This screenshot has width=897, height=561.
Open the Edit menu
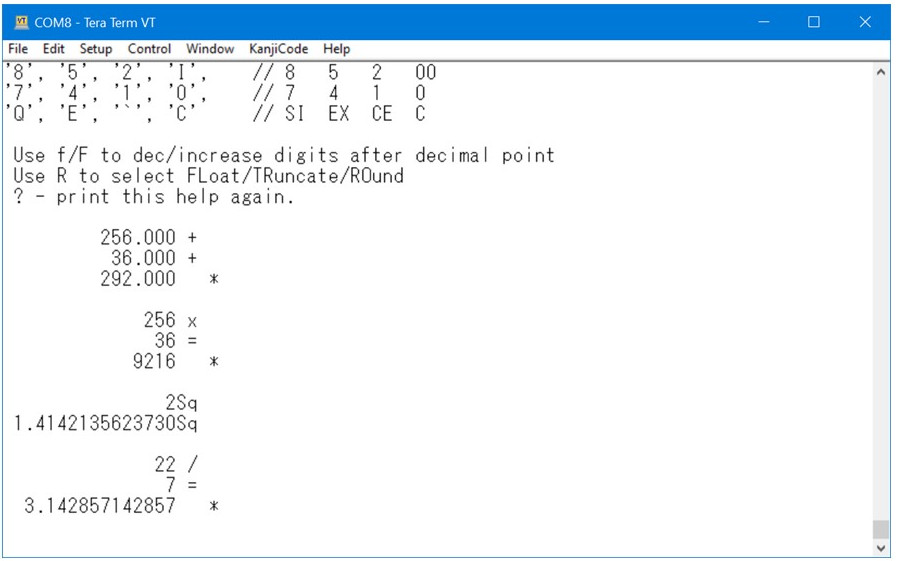[x=54, y=49]
